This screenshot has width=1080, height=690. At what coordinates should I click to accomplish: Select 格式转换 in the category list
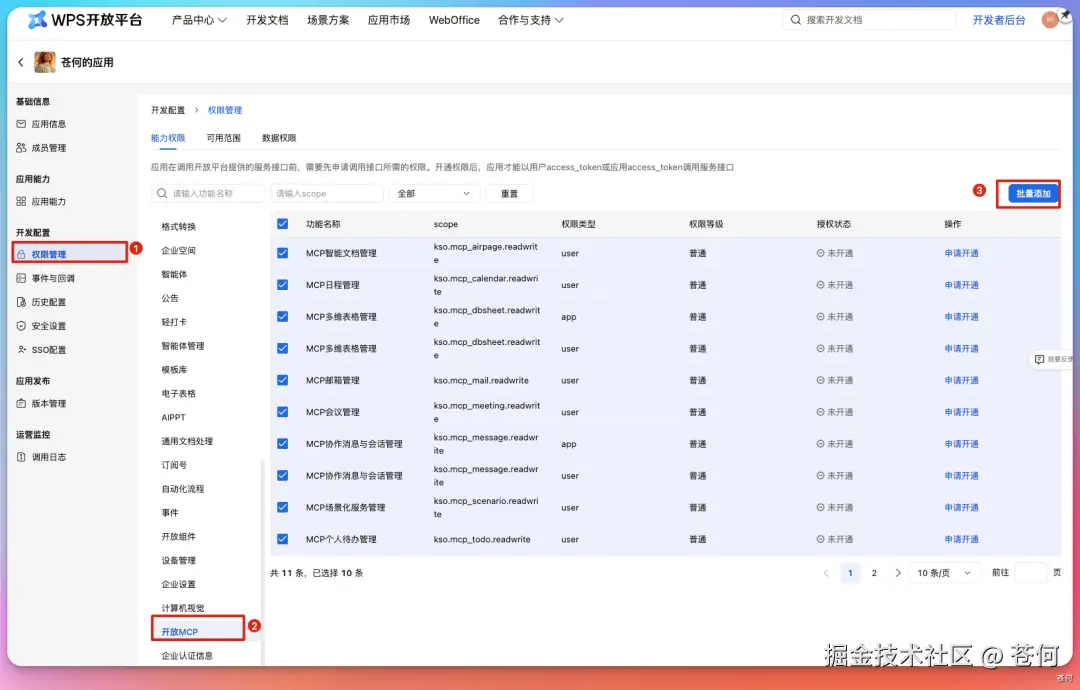tap(178, 227)
